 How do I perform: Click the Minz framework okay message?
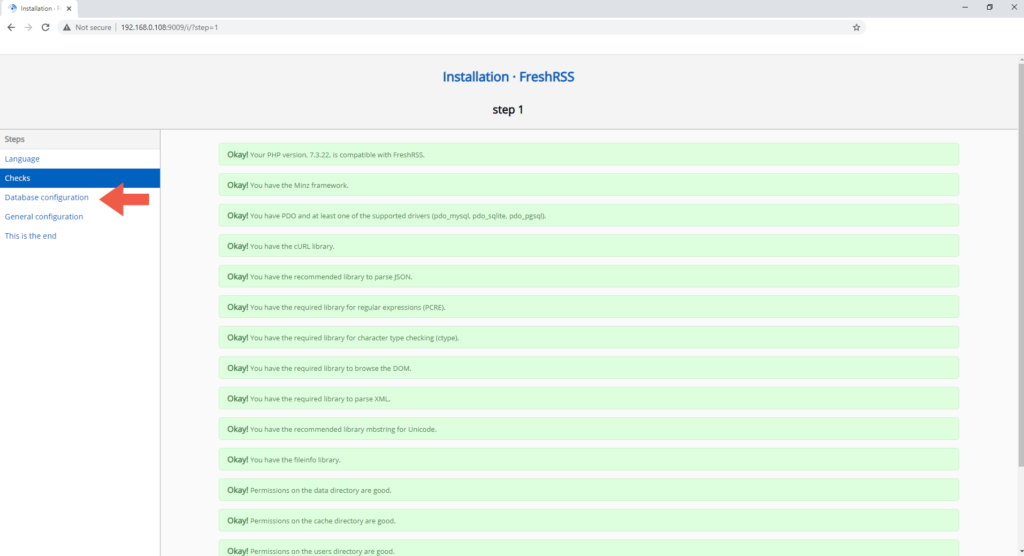(588, 185)
